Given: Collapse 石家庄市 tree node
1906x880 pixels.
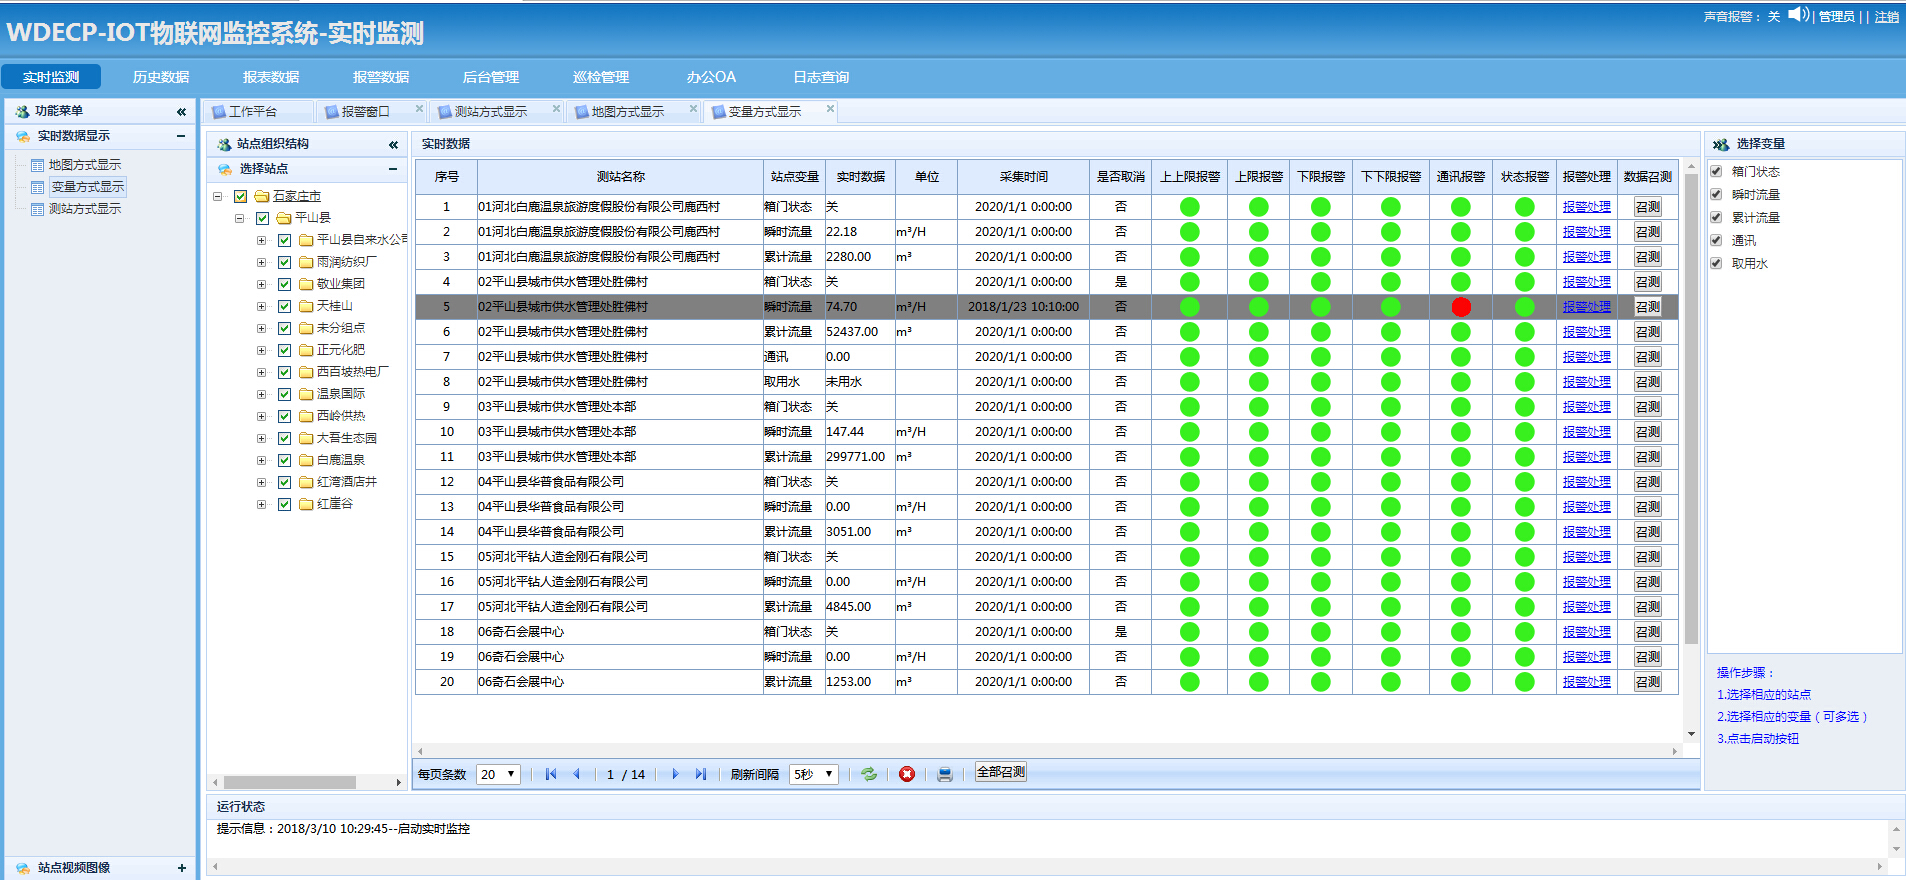Looking at the screenshot, I should coord(217,196).
